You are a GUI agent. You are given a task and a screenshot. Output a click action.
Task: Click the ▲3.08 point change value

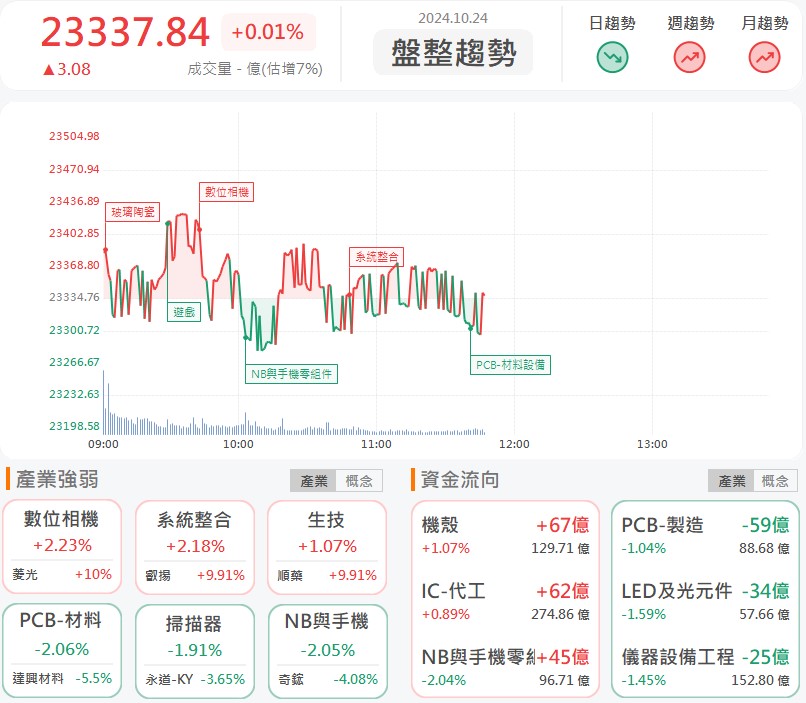pos(67,69)
